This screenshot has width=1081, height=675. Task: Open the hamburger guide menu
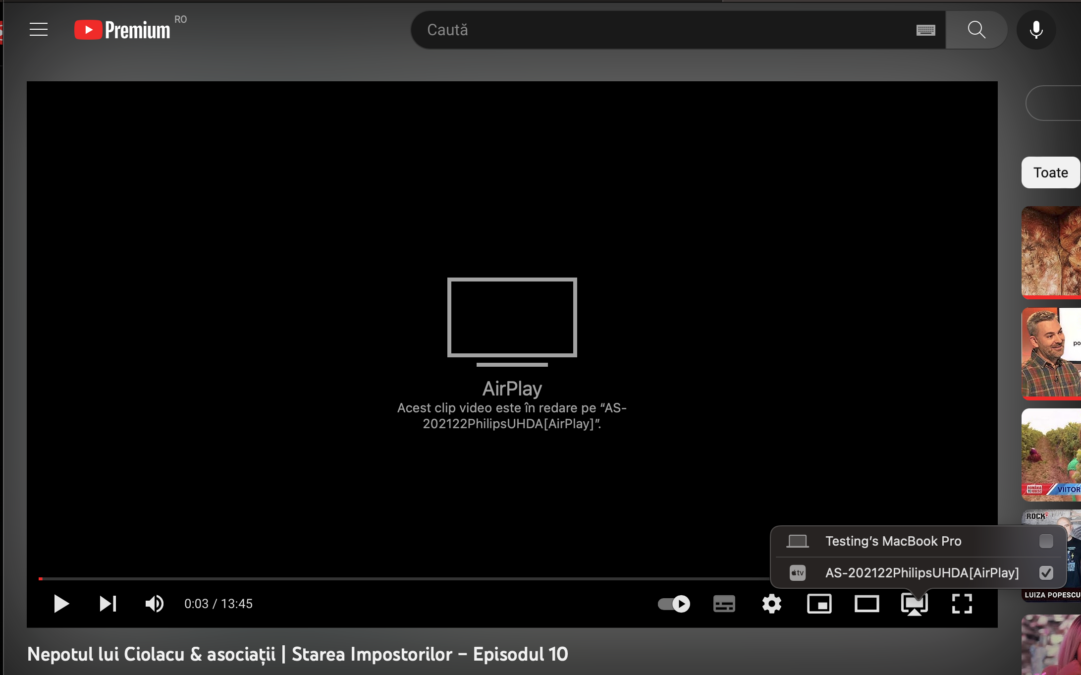[38, 29]
